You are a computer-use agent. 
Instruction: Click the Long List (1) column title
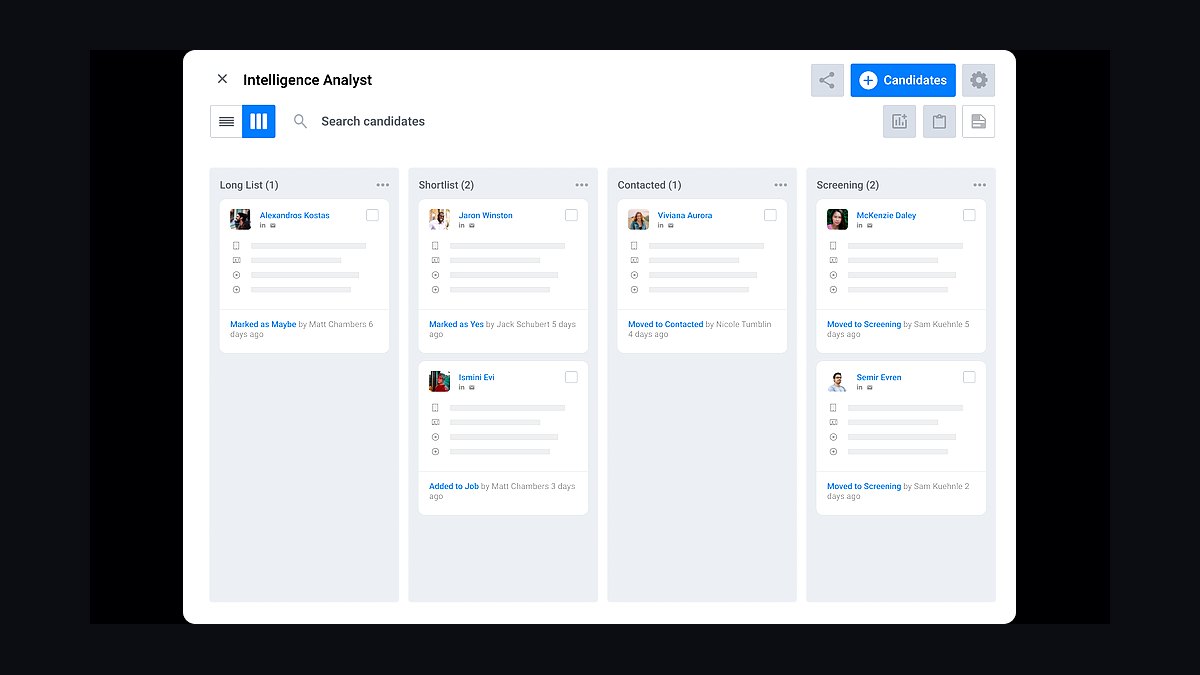[249, 185]
